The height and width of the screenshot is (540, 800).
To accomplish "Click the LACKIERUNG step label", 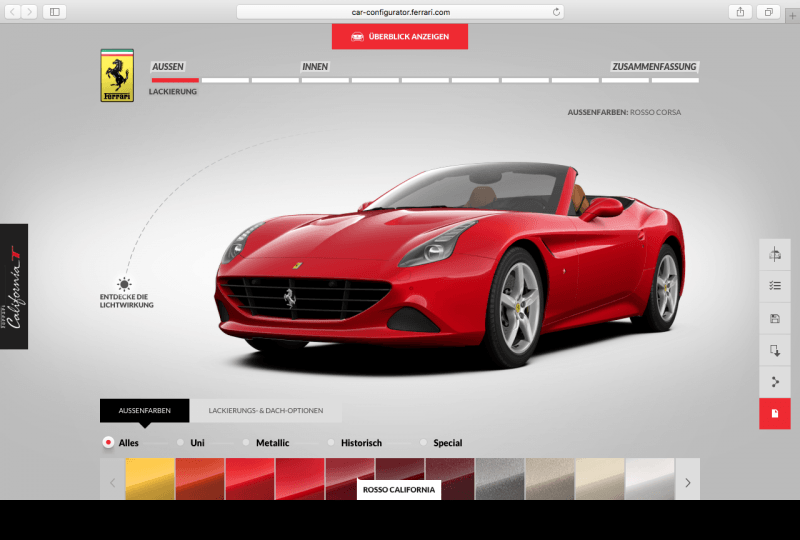I will (x=173, y=91).
